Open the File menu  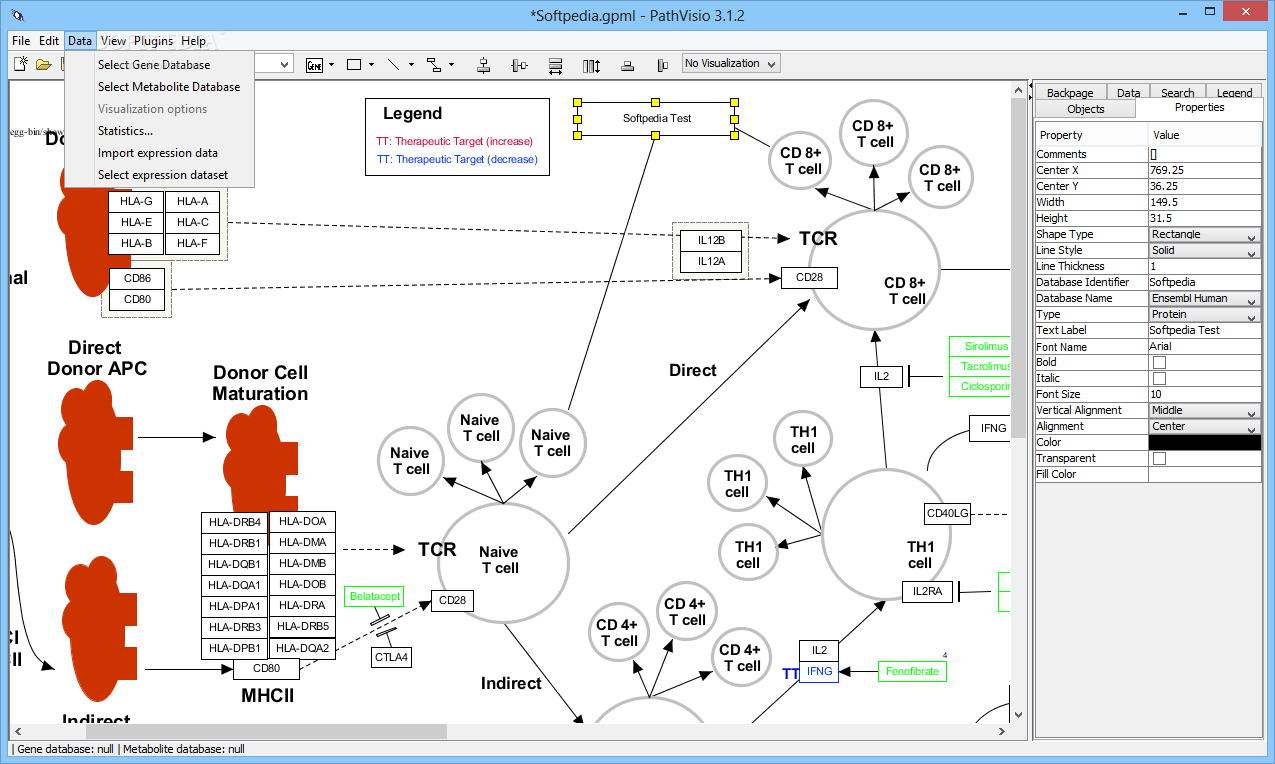21,41
